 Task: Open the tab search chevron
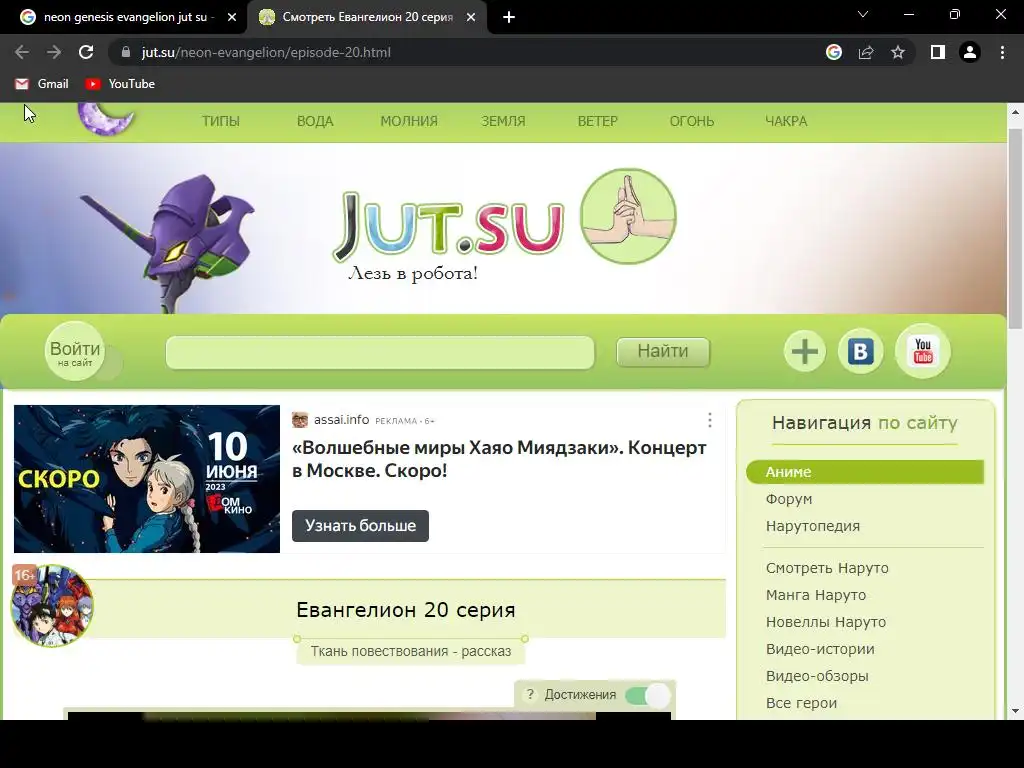coord(863,14)
